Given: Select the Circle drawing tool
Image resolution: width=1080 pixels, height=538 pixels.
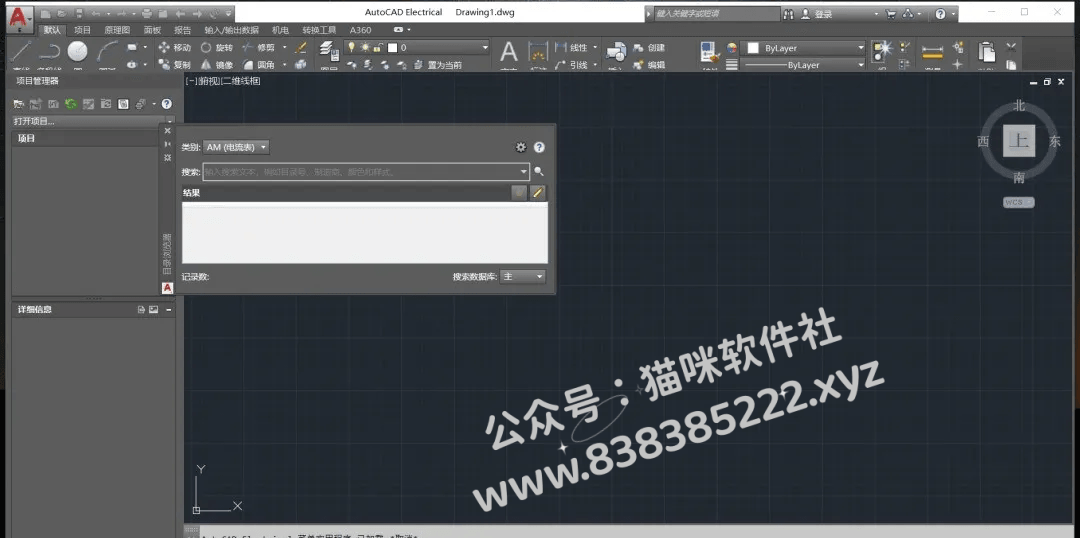Looking at the screenshot, I should point(77,52).
